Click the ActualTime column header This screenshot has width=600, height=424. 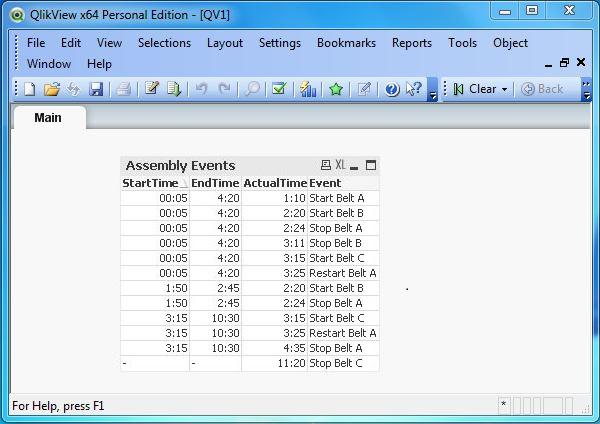click(275, 183)
